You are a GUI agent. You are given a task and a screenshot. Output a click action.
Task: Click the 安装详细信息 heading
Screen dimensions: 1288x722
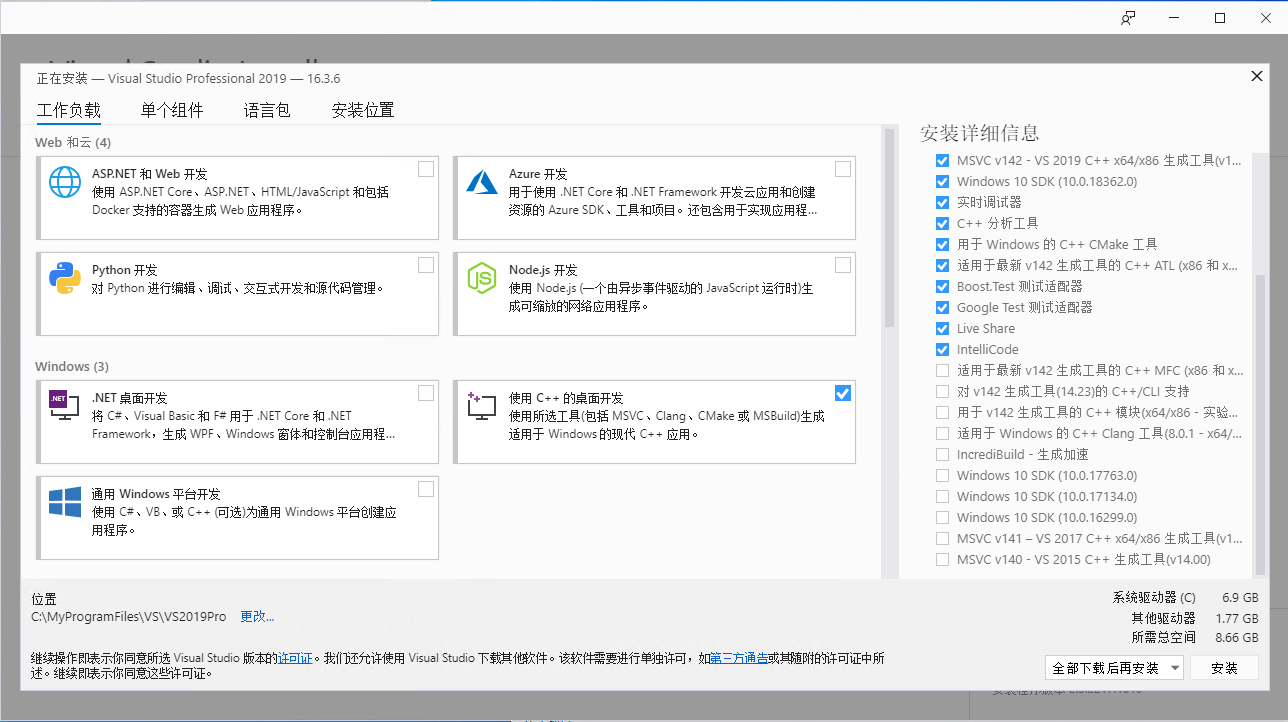[980, 133]
